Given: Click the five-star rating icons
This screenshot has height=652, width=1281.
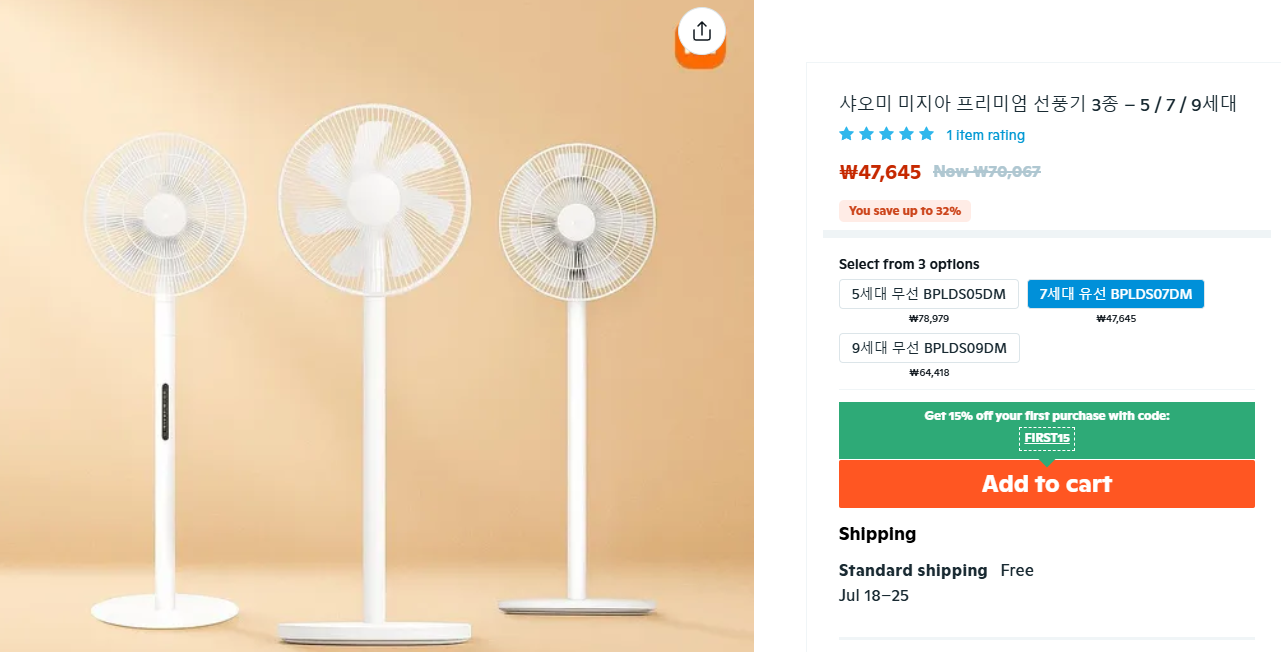Looking at the screenshot, I should [x=886, y=134].
